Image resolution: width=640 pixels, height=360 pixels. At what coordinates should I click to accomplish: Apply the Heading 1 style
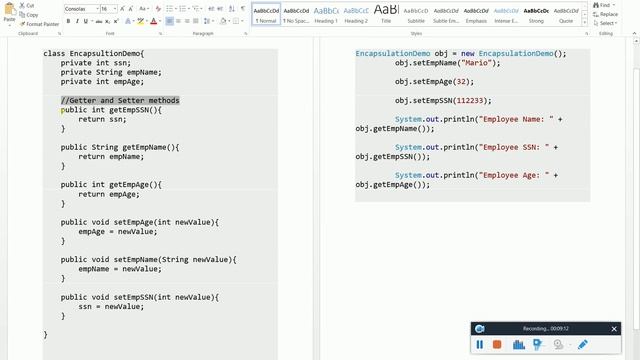(326, 15)
